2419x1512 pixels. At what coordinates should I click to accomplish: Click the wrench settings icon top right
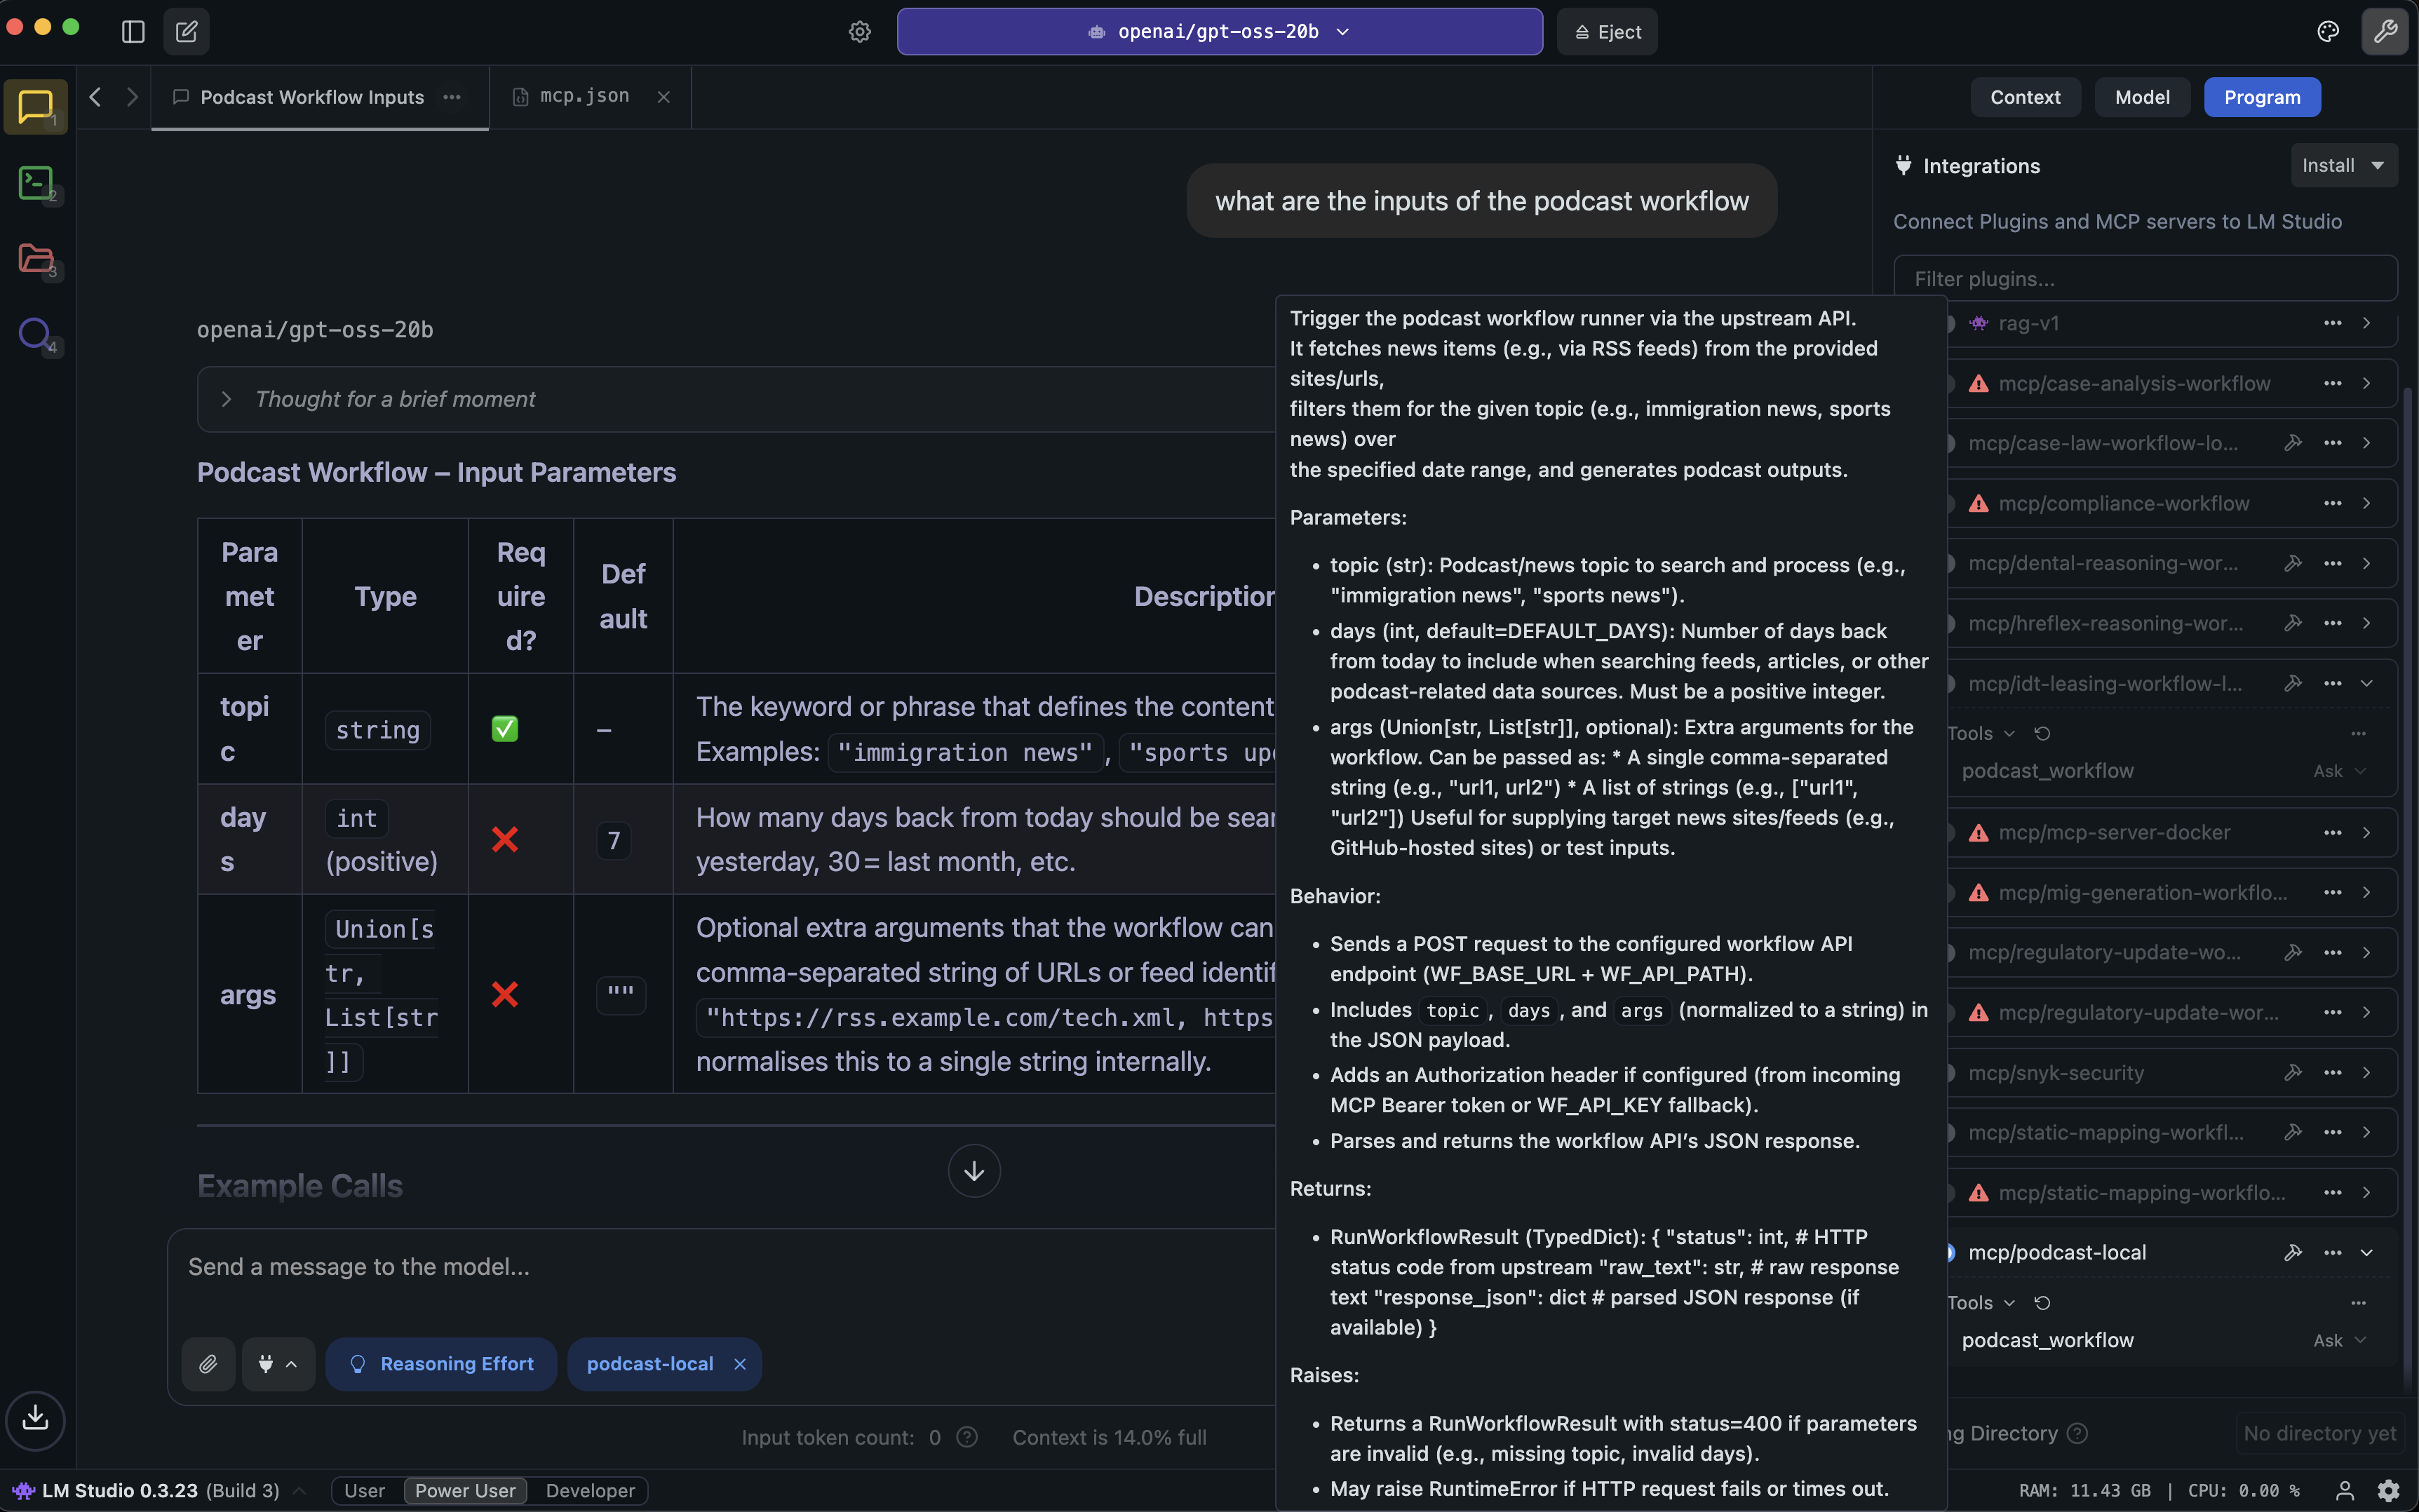[2385, 32]
